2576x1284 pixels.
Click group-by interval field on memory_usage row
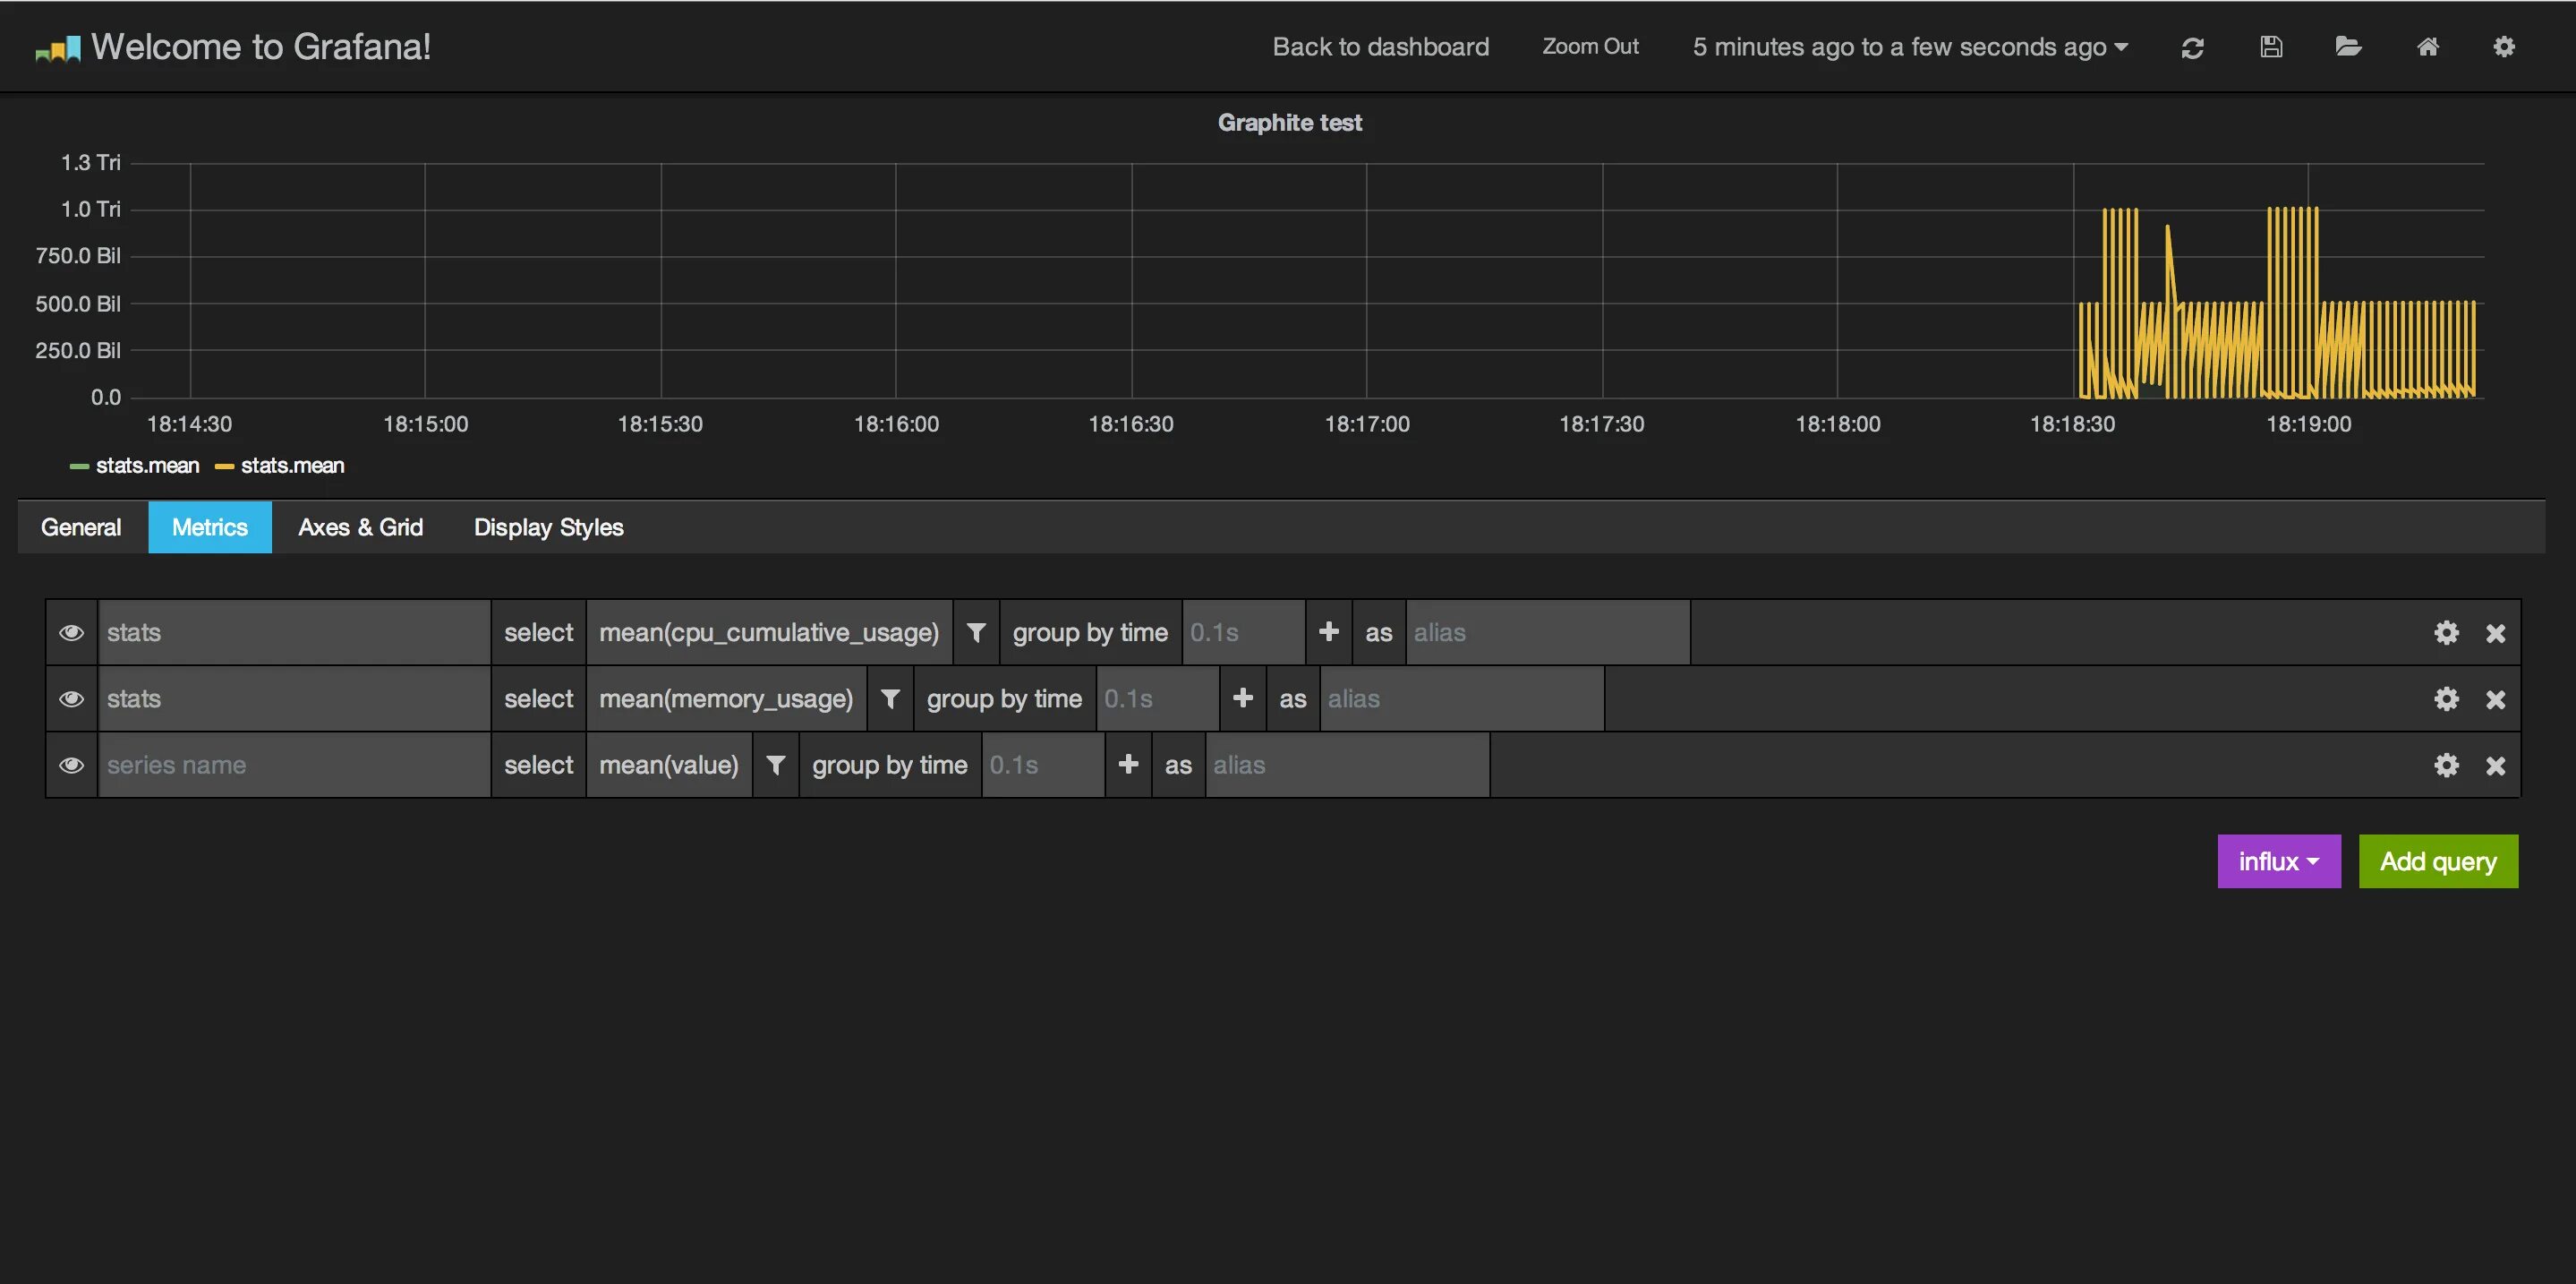[1157, 698]
